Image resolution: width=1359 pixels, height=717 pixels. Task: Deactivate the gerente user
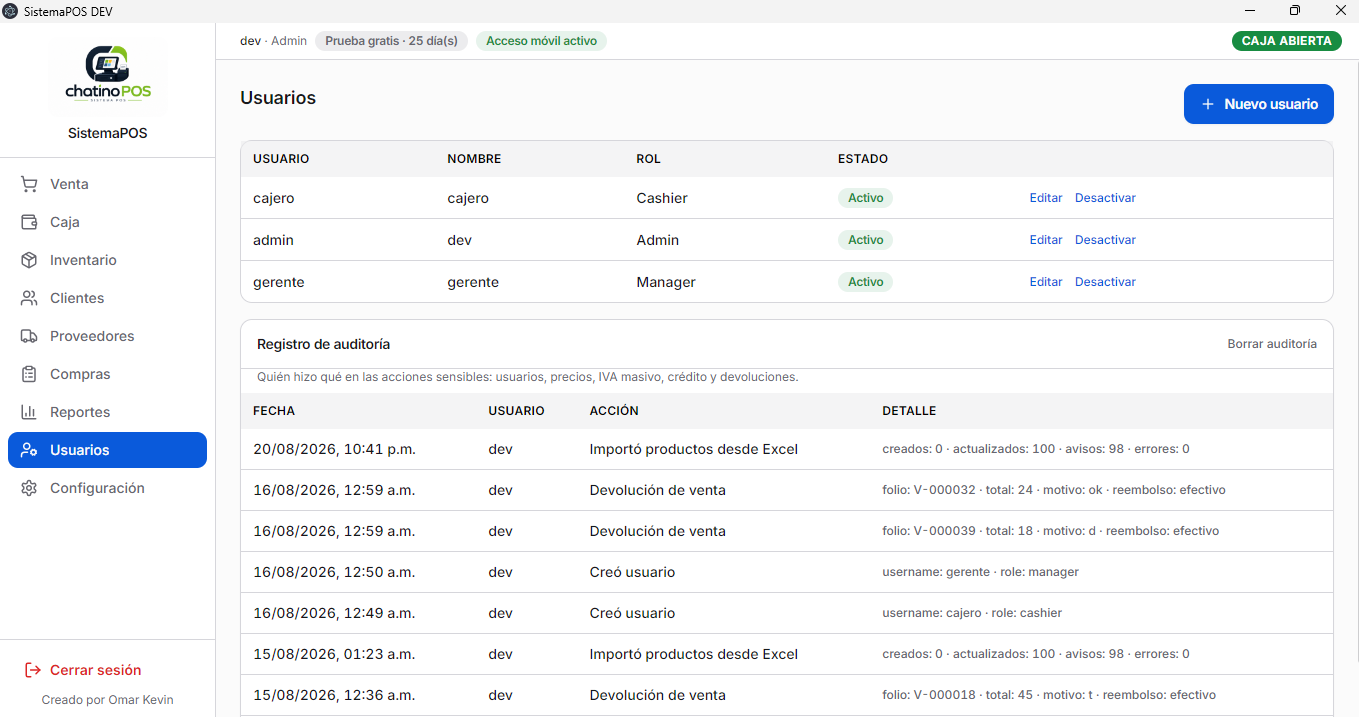tap(1105, 282)
